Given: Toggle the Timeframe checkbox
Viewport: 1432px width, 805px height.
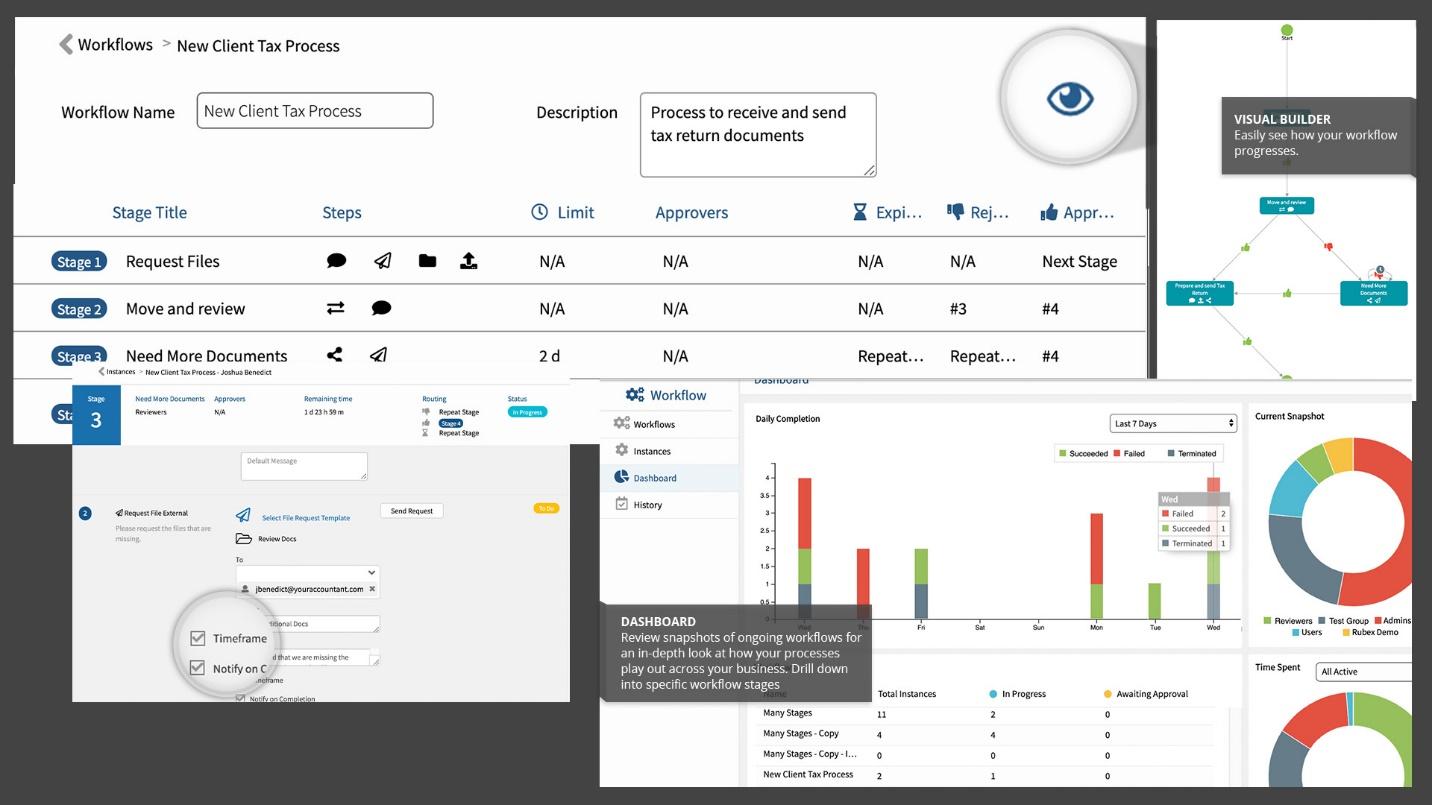Looking at the screenshot, I should (197, 638).
